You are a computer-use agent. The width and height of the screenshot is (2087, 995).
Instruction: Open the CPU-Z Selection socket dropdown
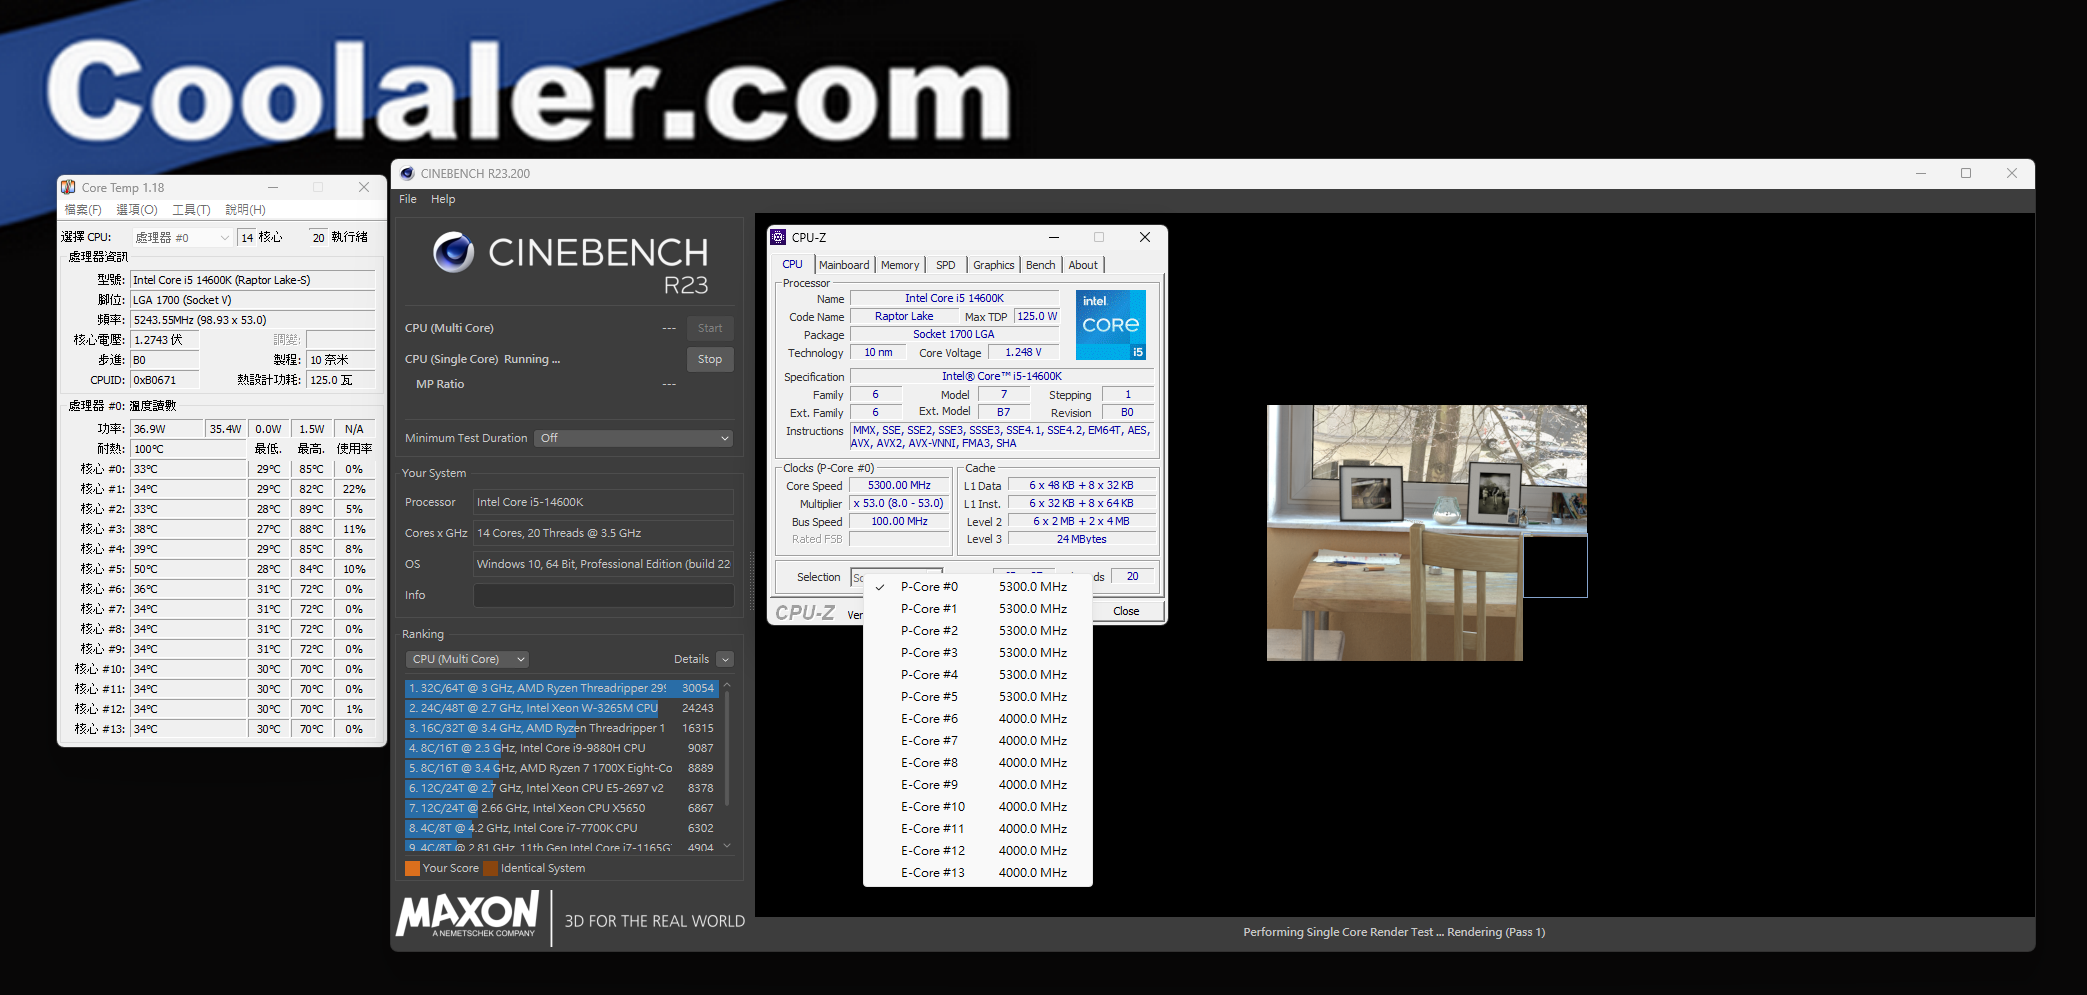896,577
